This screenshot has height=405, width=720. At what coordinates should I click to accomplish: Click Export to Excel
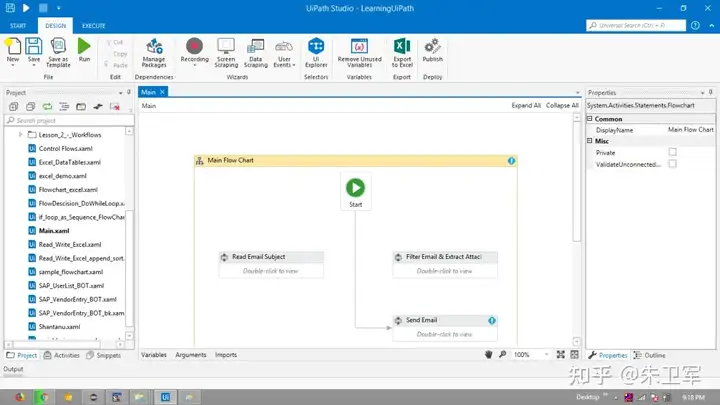[x=402, y=52]
